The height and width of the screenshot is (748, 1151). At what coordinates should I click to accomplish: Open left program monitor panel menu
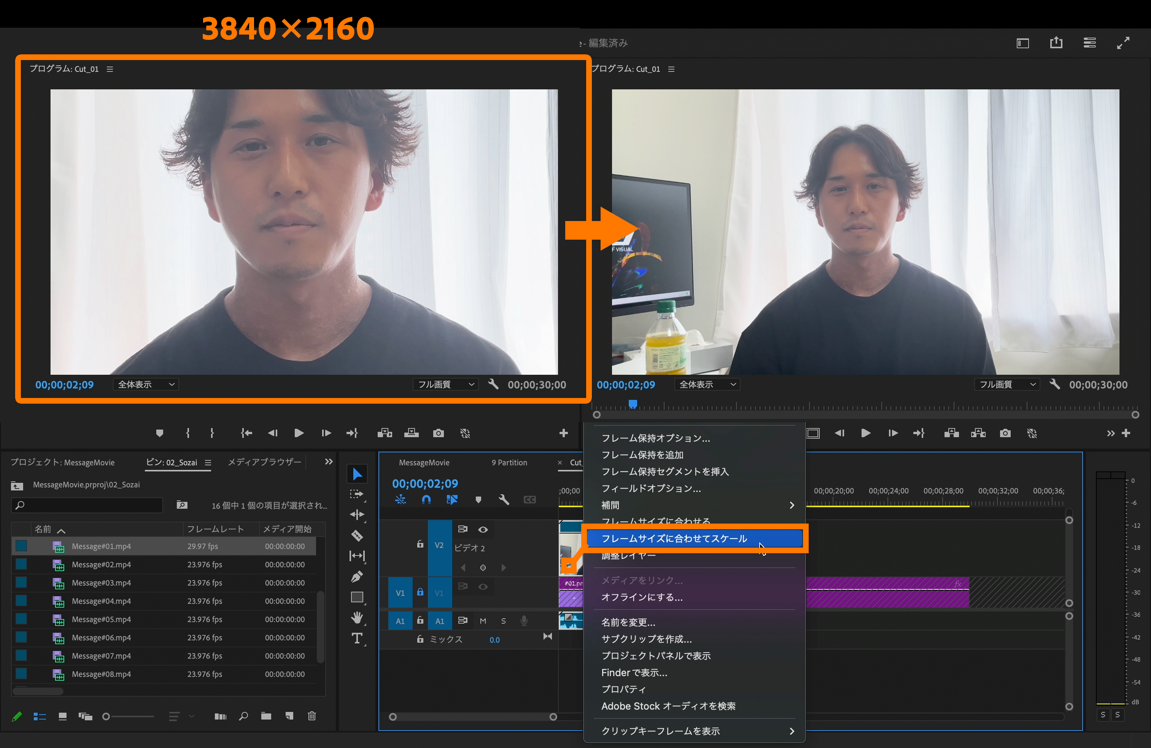[x=110, y=69]
